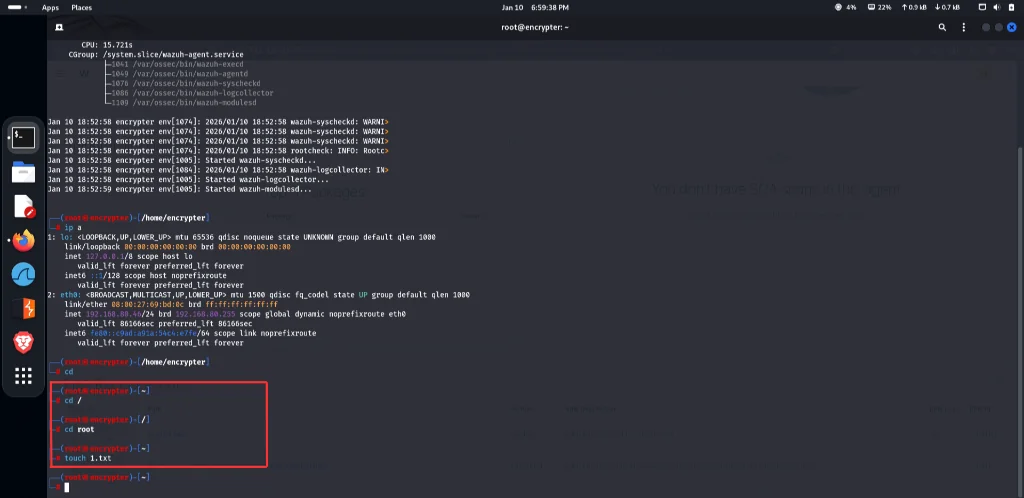The height and width of the screenshot is (498, 1024).
Task: Launch the text editor from the dock
Action: (24, 206)
